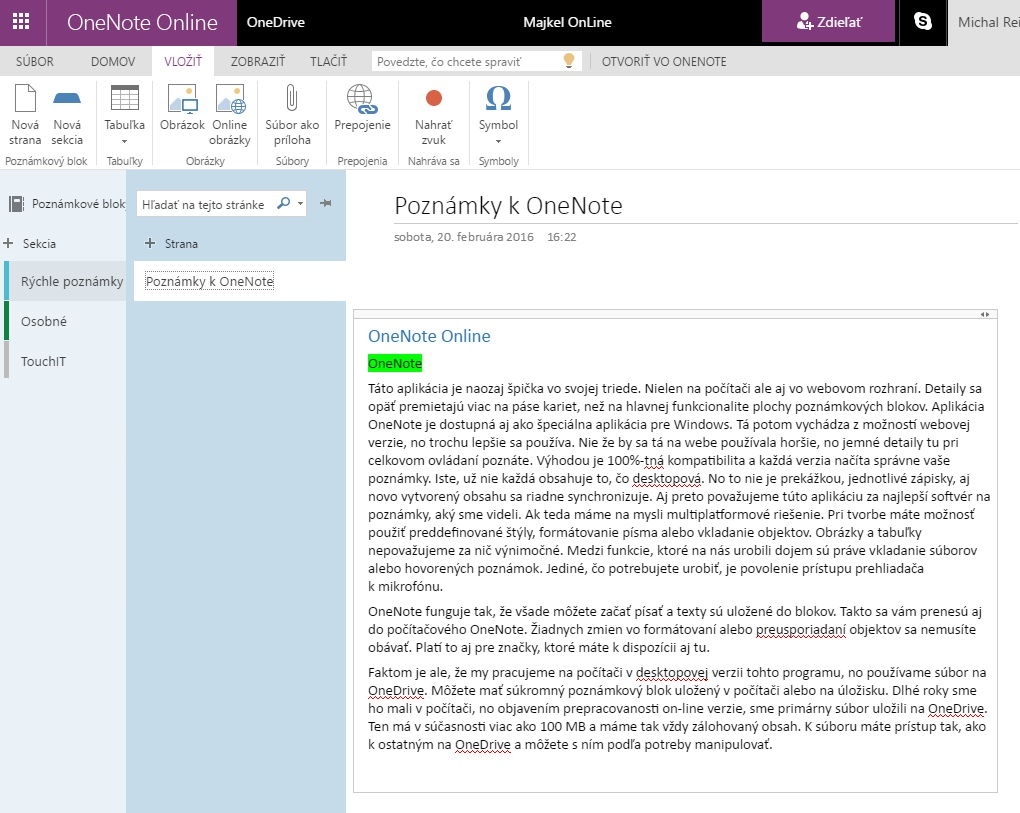Toggle the pin icon beside search box
1020x813 pixels.
(x=325, y=203)
